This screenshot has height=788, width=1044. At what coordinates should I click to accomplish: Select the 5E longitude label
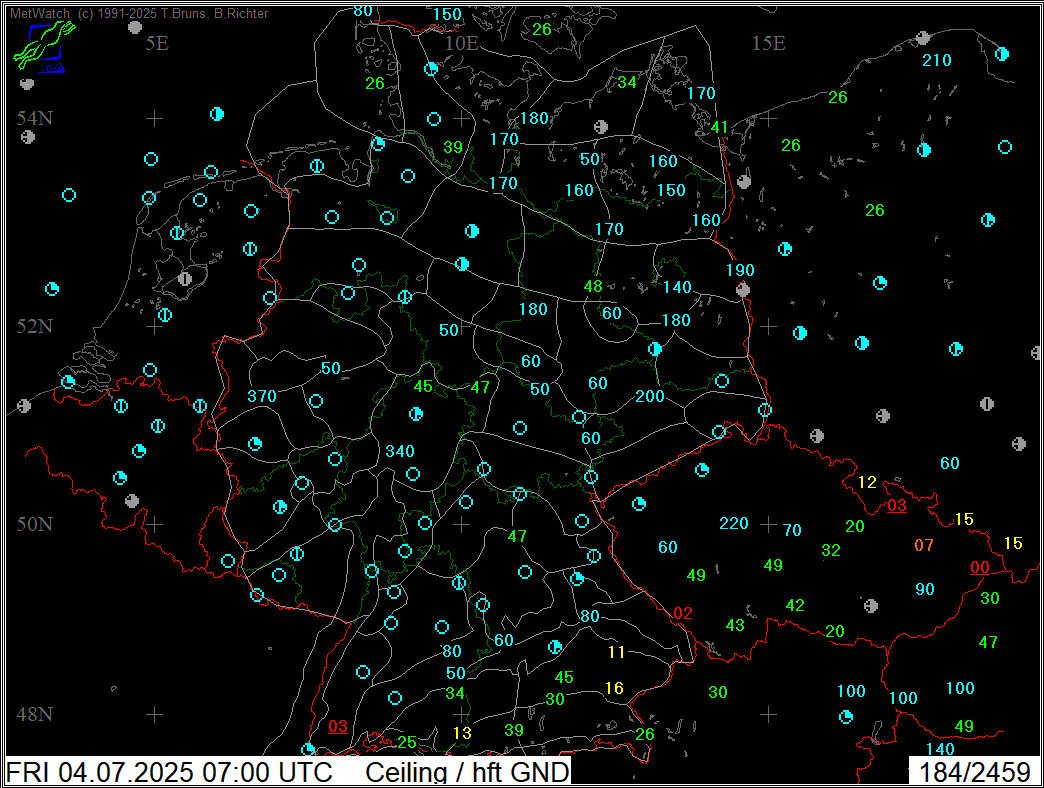click(x=157, y=43)
